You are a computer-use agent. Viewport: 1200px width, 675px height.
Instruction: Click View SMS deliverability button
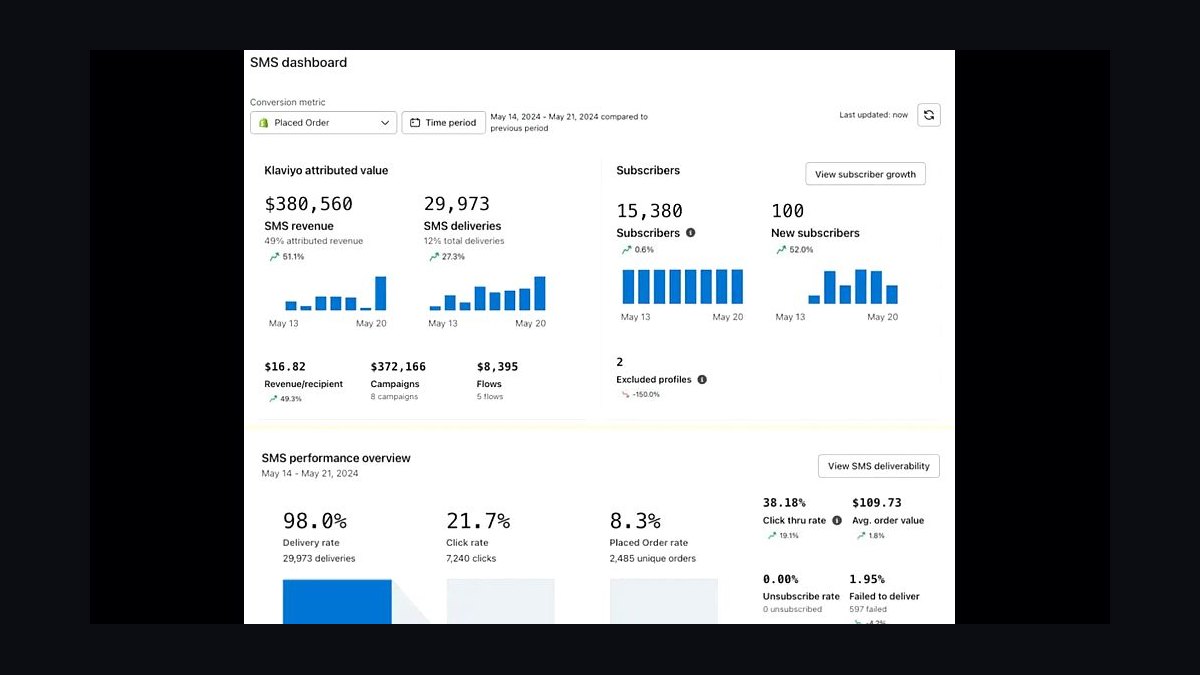[878, 466]
